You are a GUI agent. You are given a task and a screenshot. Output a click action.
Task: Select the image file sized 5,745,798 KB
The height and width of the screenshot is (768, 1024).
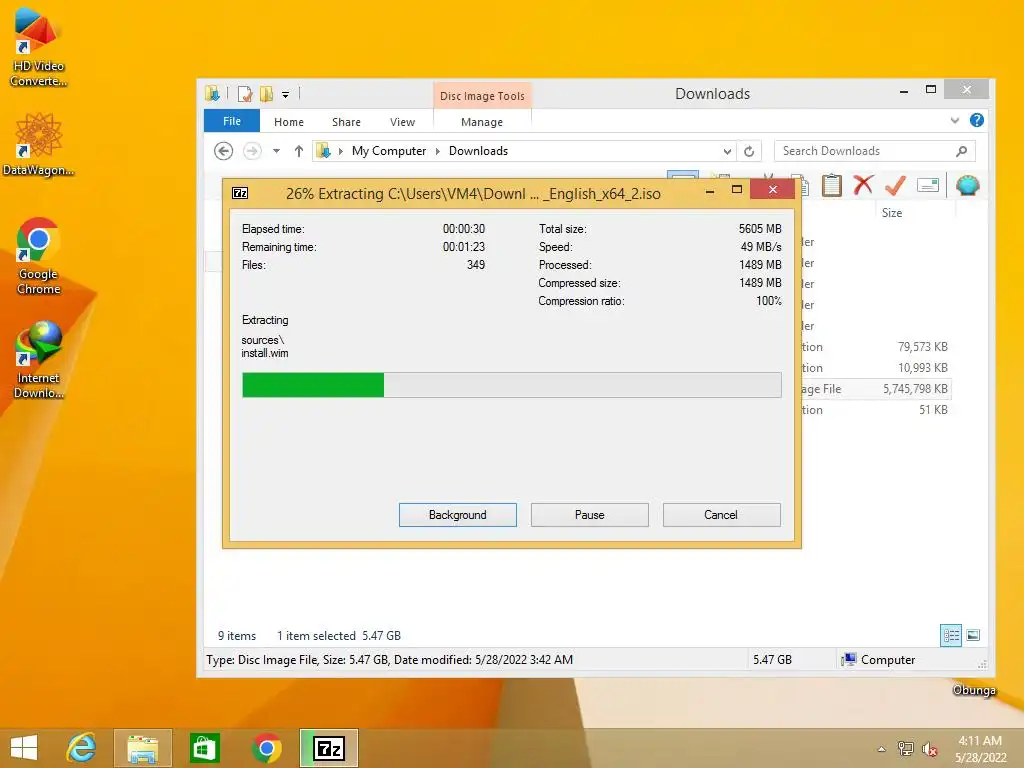click(915, 389)
